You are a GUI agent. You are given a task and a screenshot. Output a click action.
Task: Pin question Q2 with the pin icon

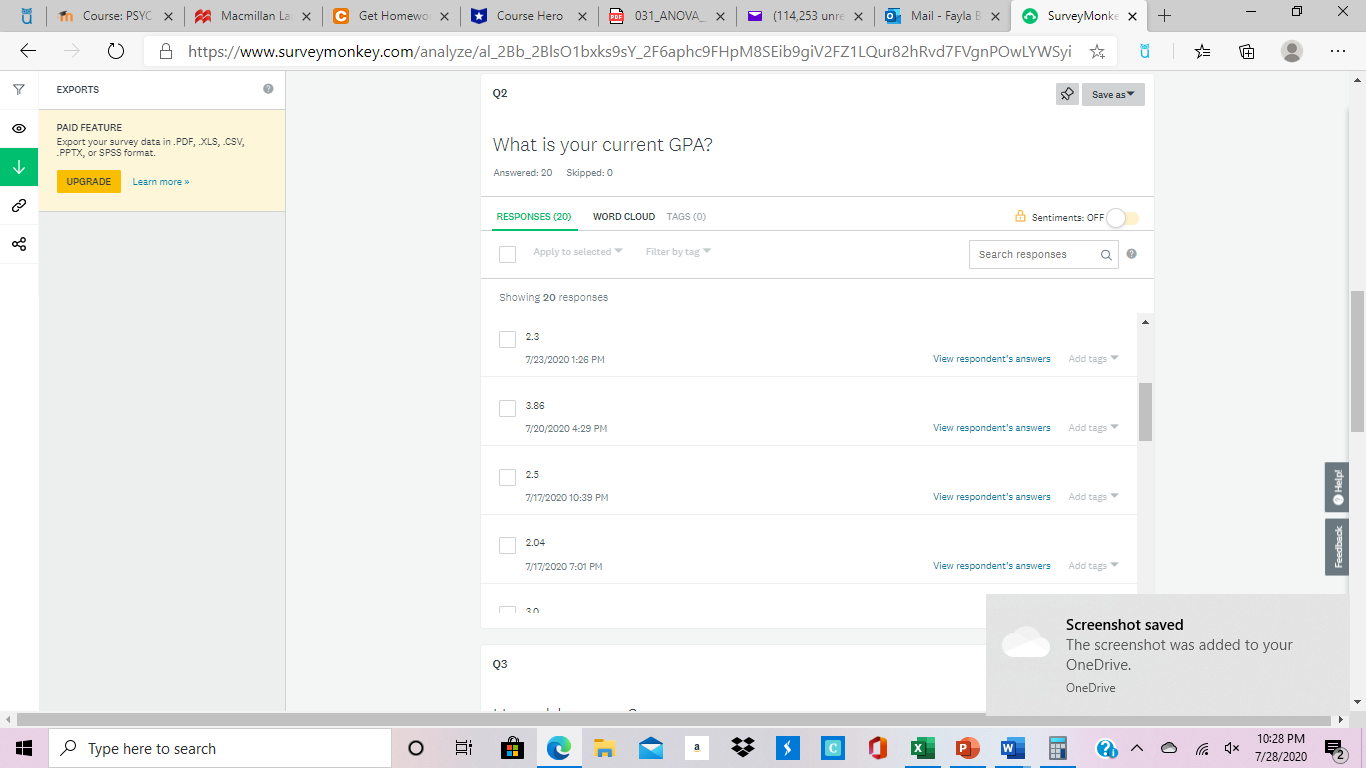click(x=1067, y=94)
